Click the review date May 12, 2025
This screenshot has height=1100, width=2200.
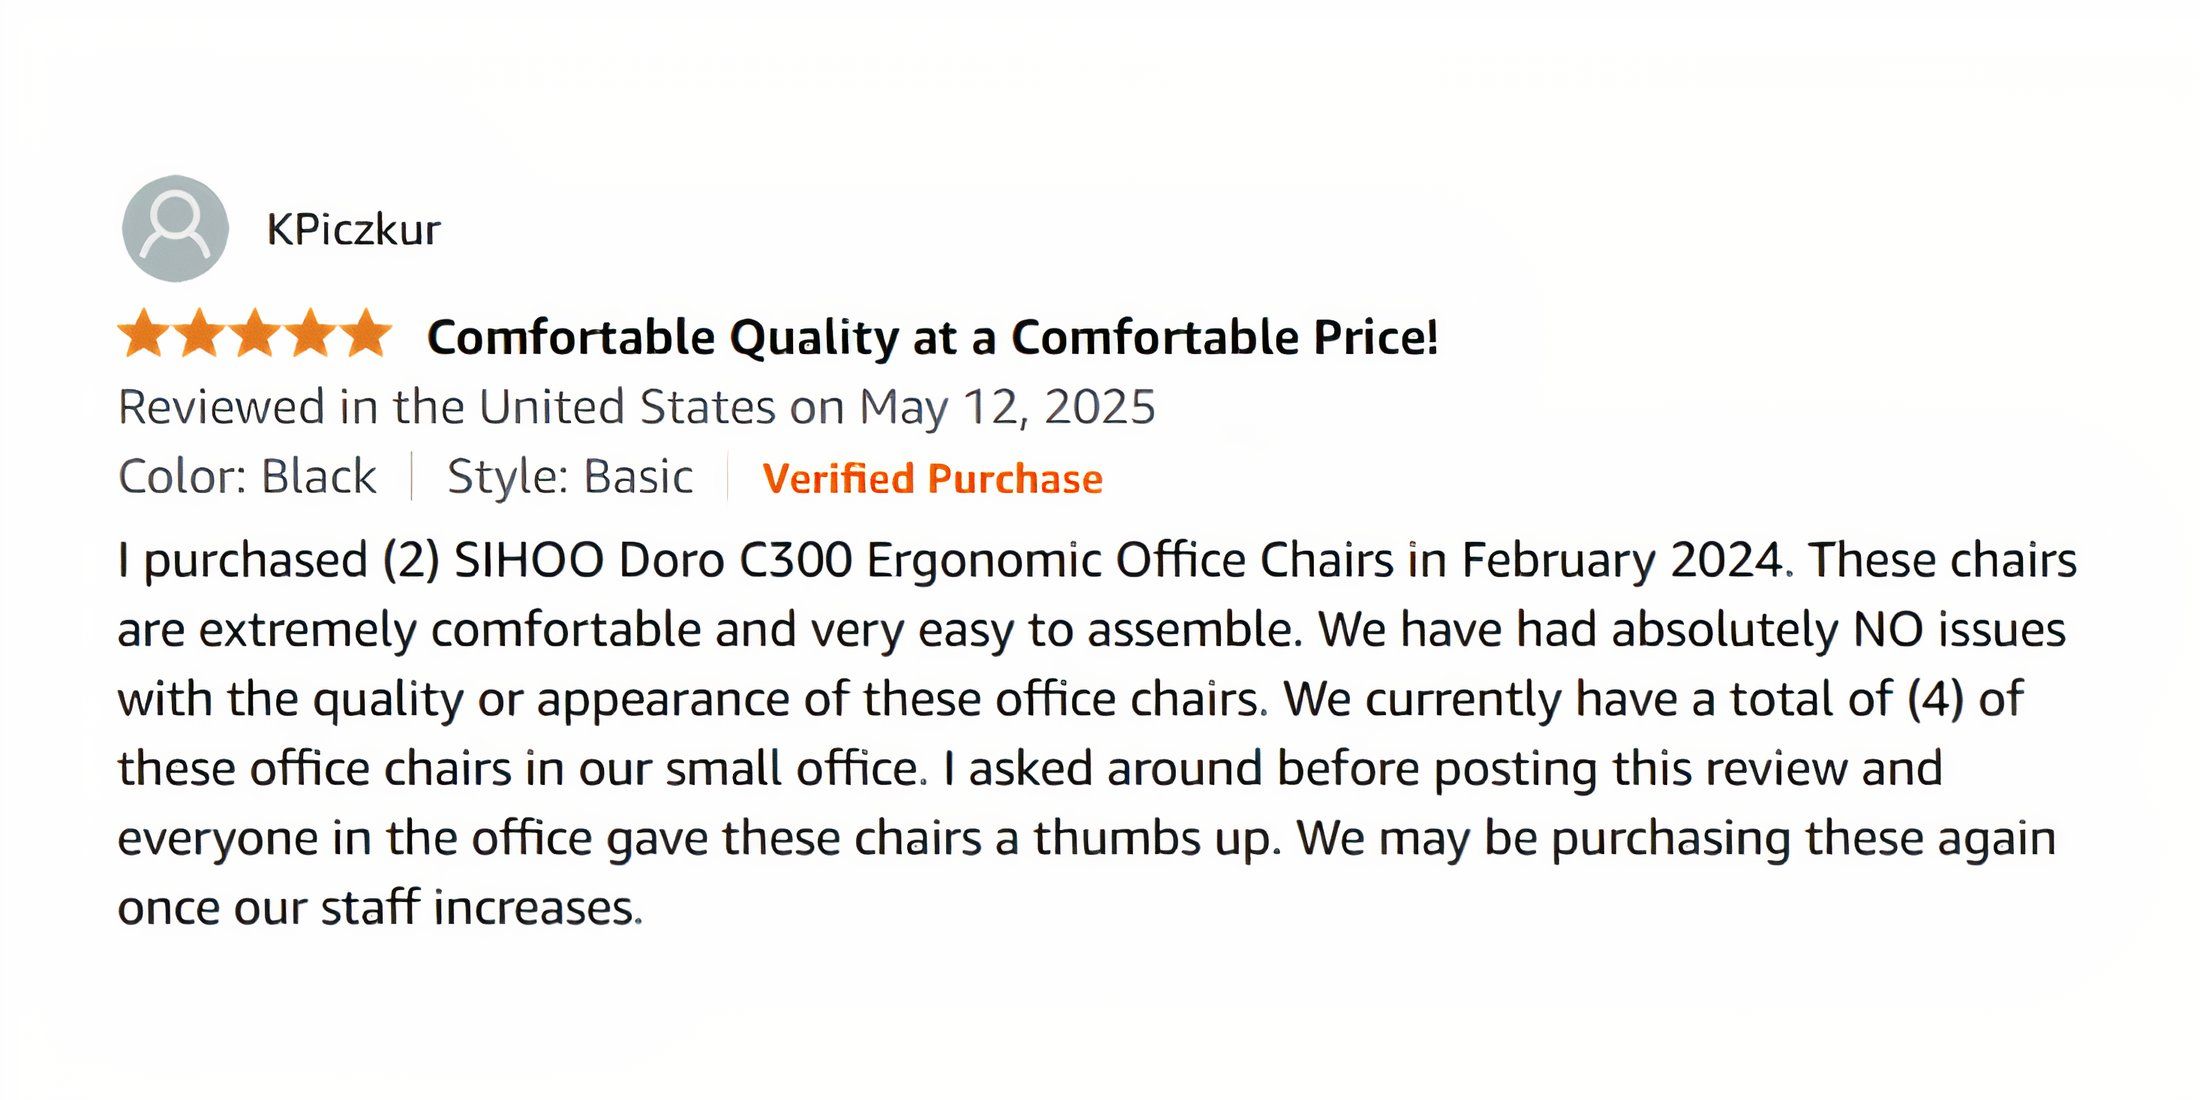click(1008, 408)
